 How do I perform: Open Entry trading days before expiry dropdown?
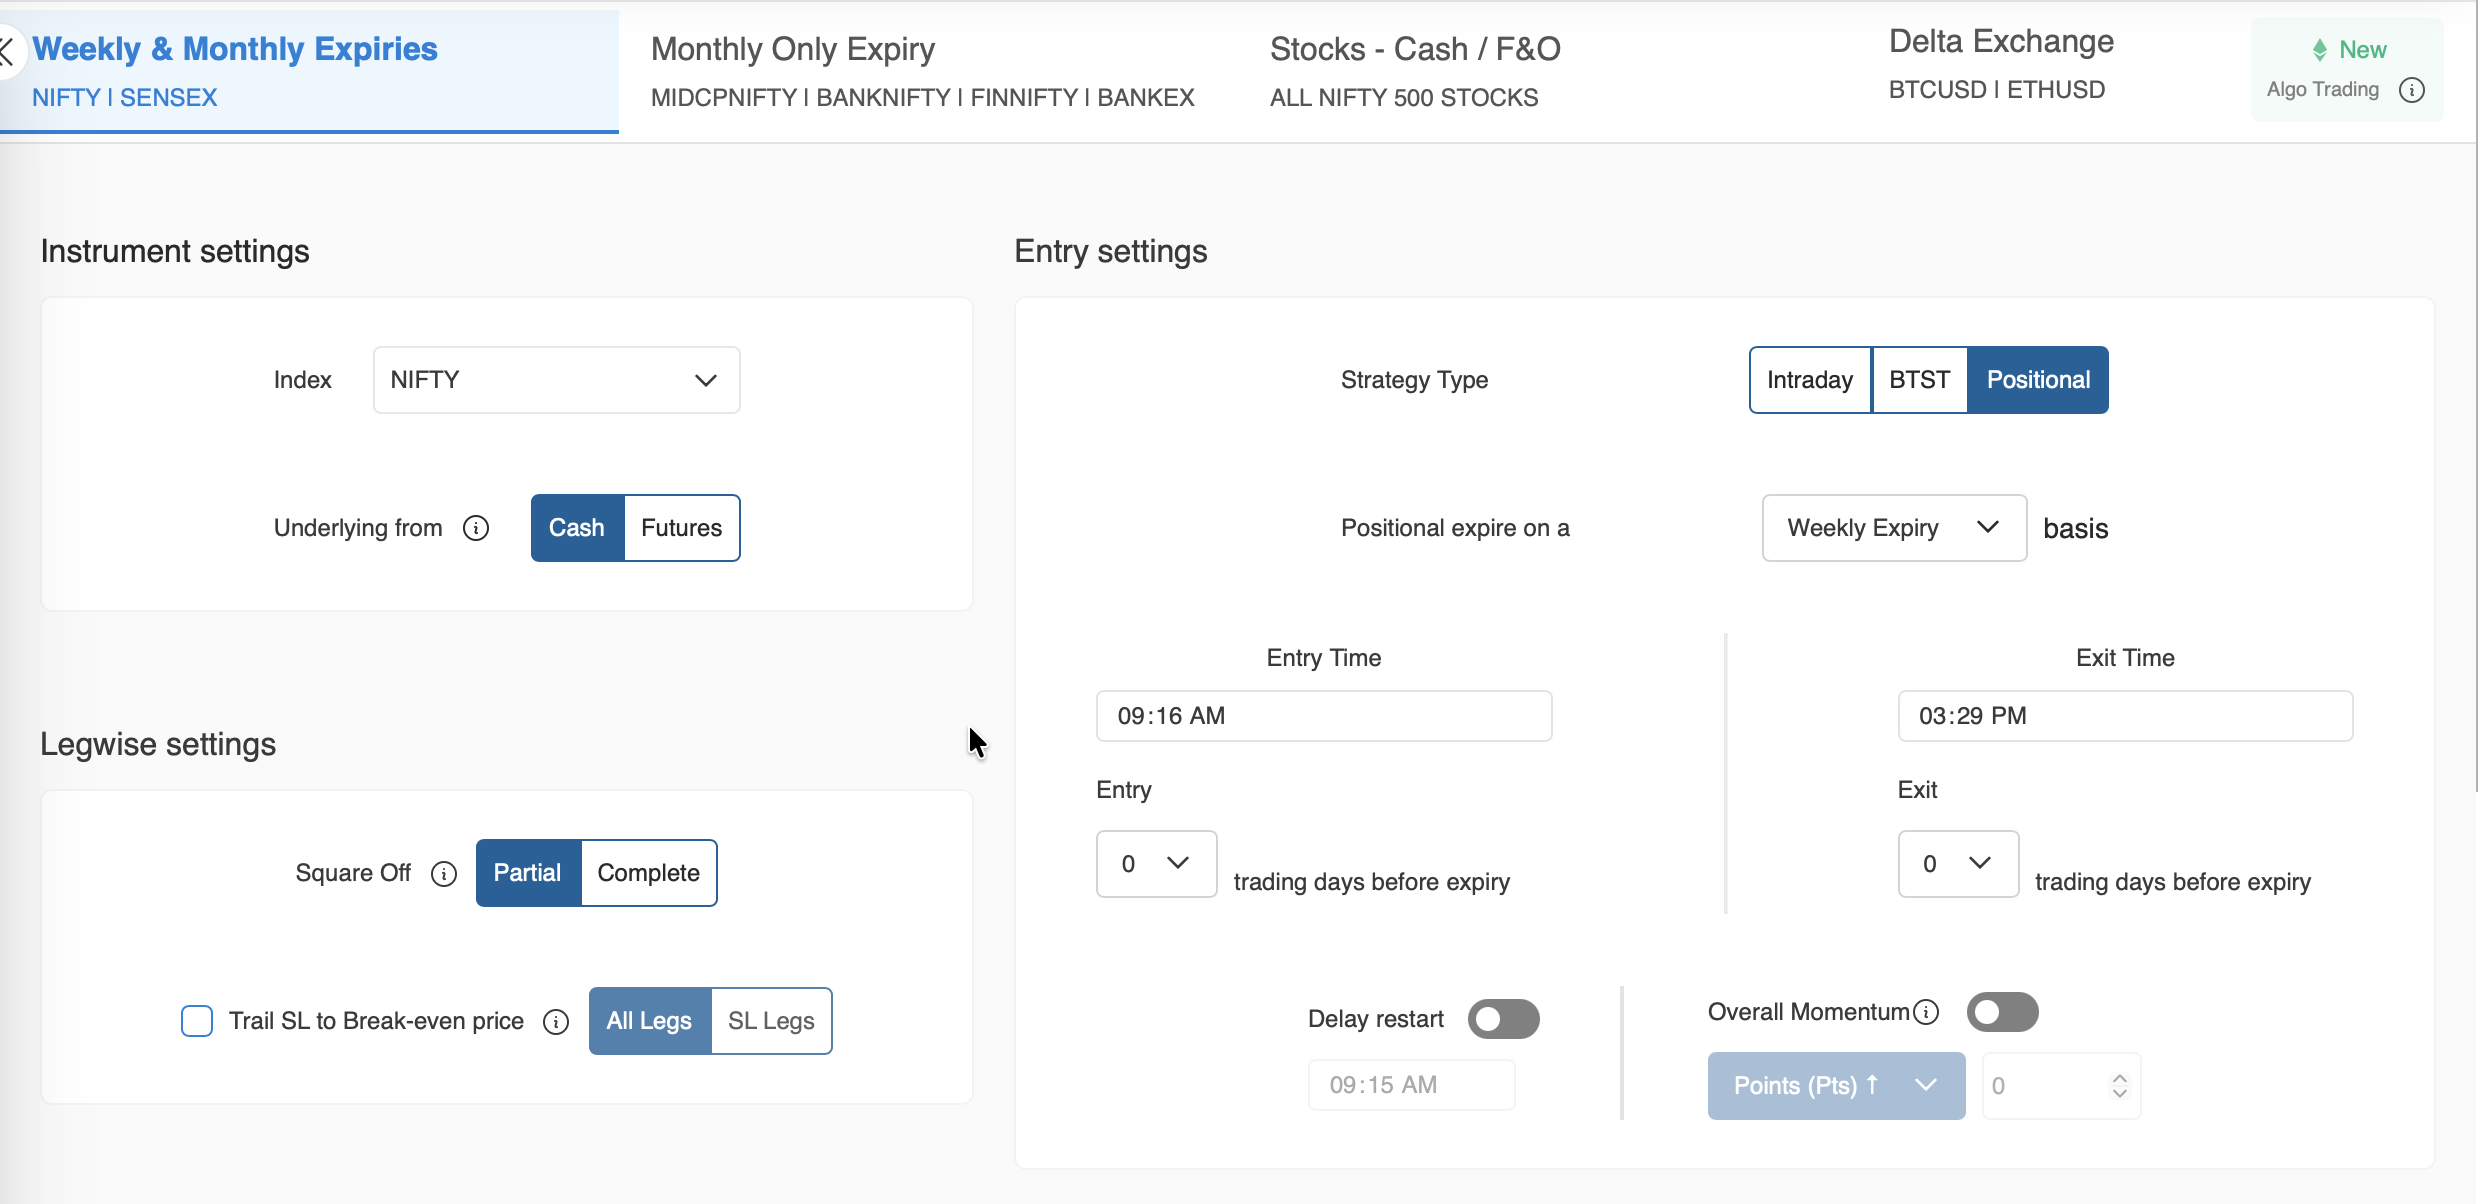[x=1156, y=864]
